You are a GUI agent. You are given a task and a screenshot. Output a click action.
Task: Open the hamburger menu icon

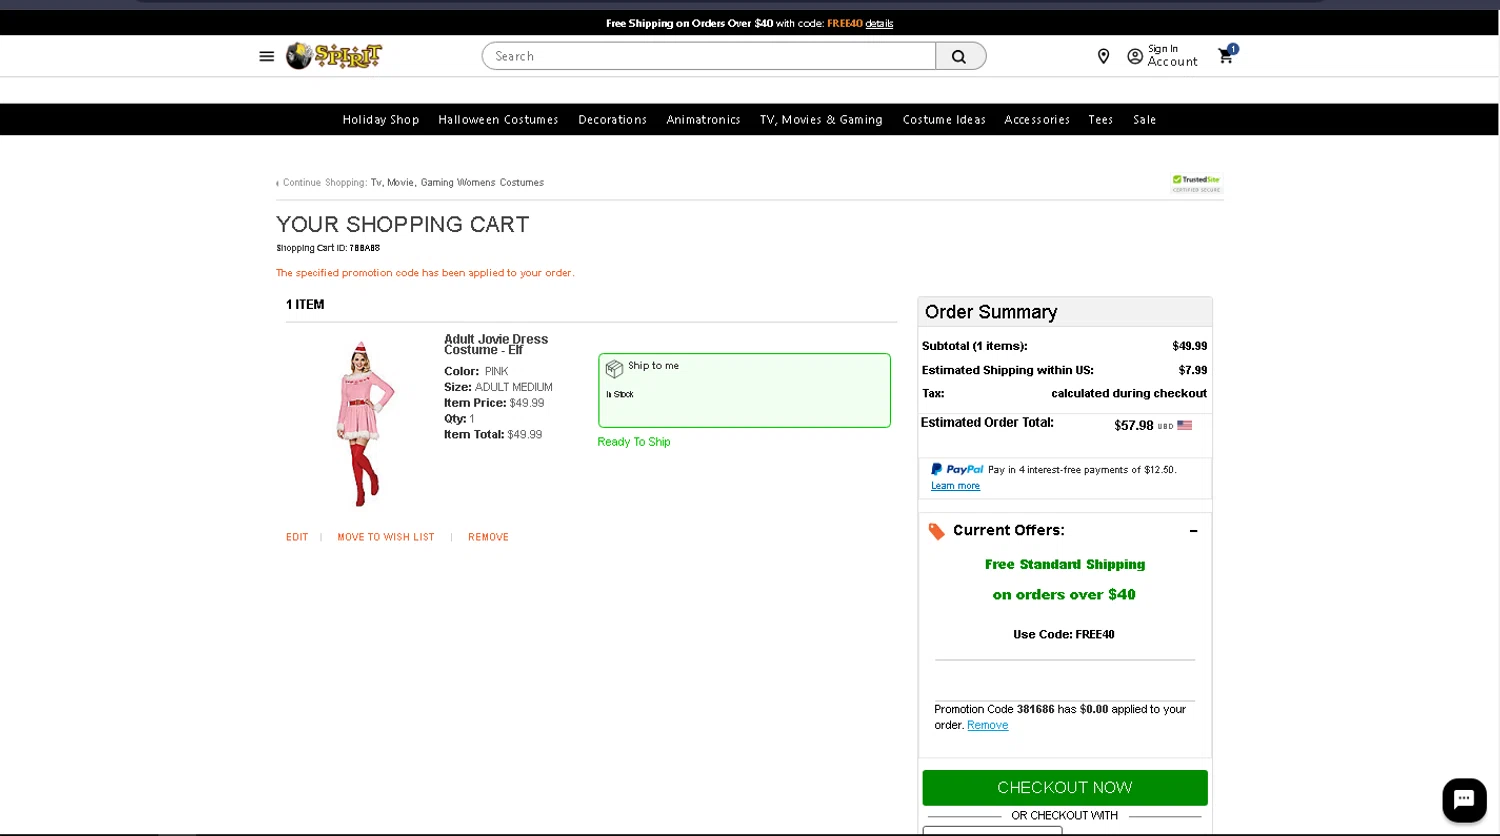[x=266, y=56]
